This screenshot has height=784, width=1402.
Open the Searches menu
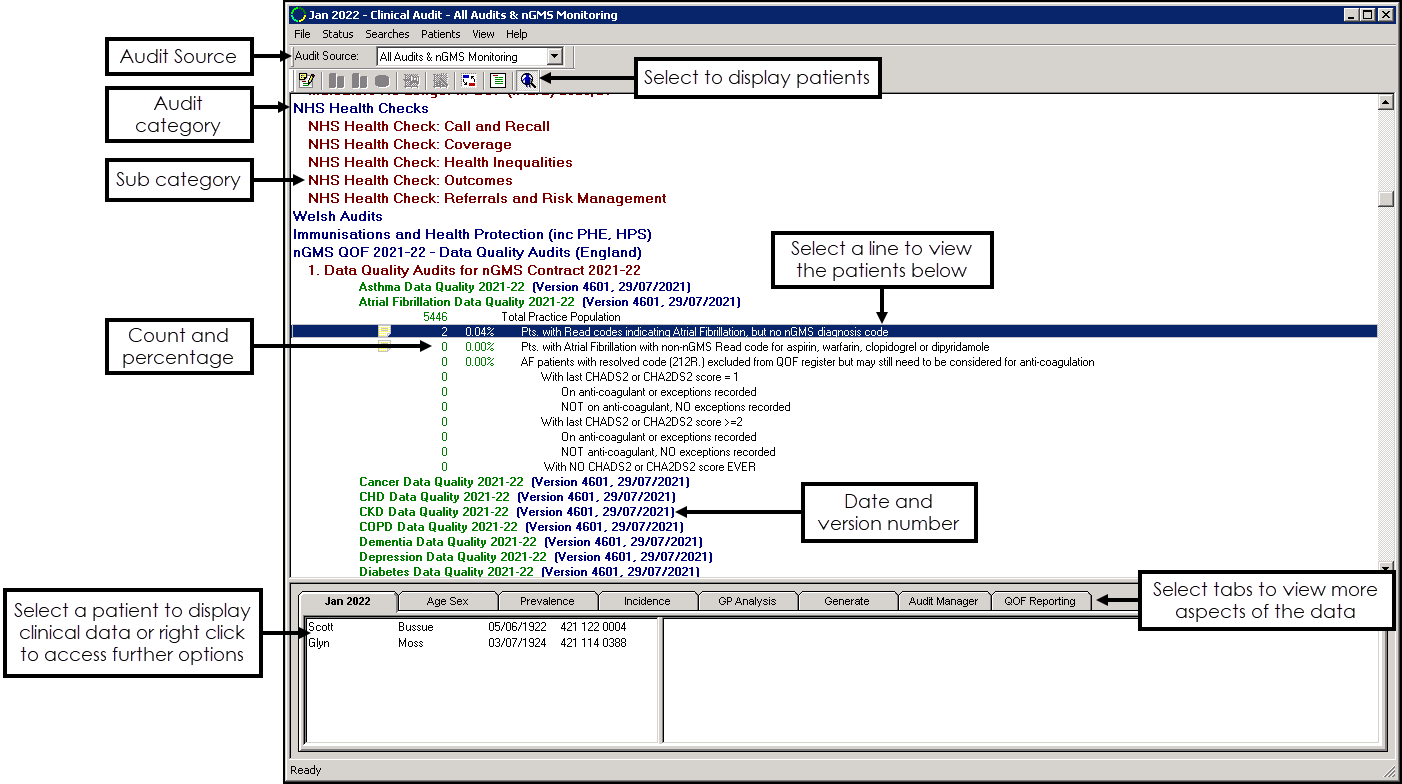point(387,34)
